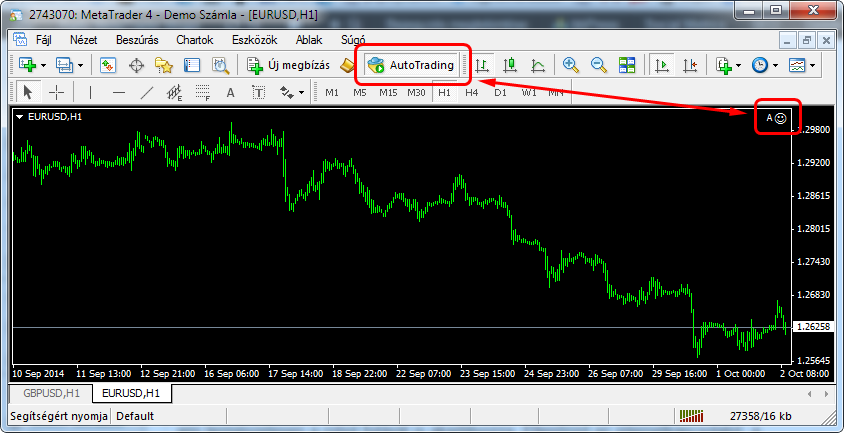Switch timeframe to H4
The image size is (844, 433).
pos(472,93)
